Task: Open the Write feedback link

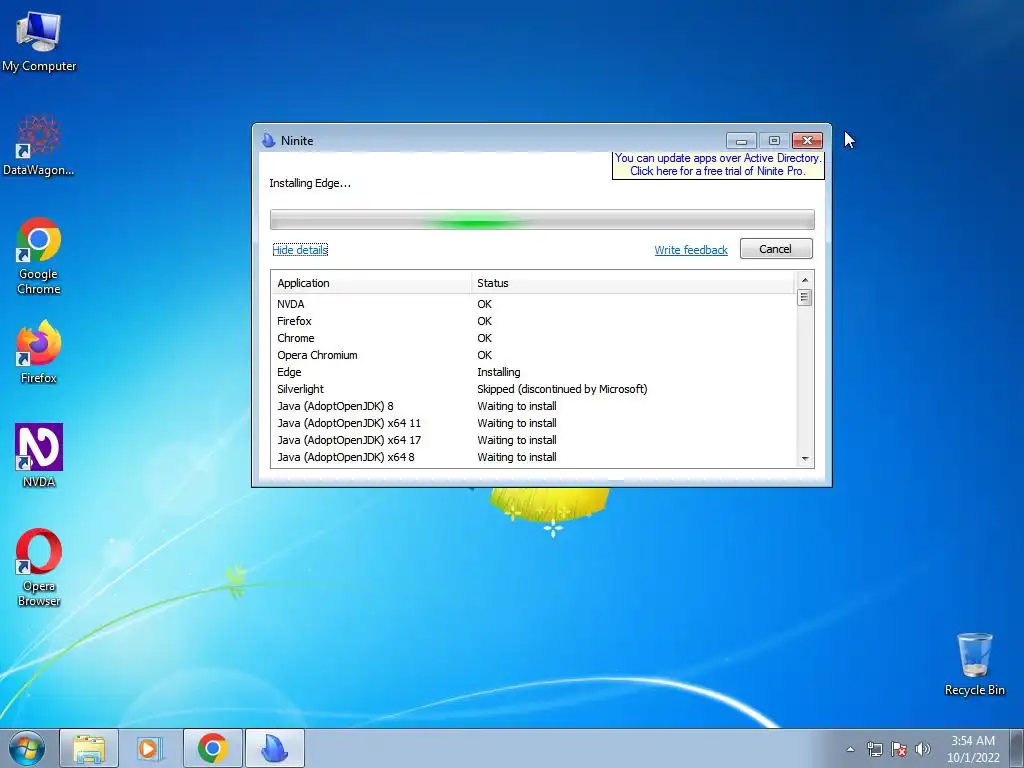Action: (691, 250)
